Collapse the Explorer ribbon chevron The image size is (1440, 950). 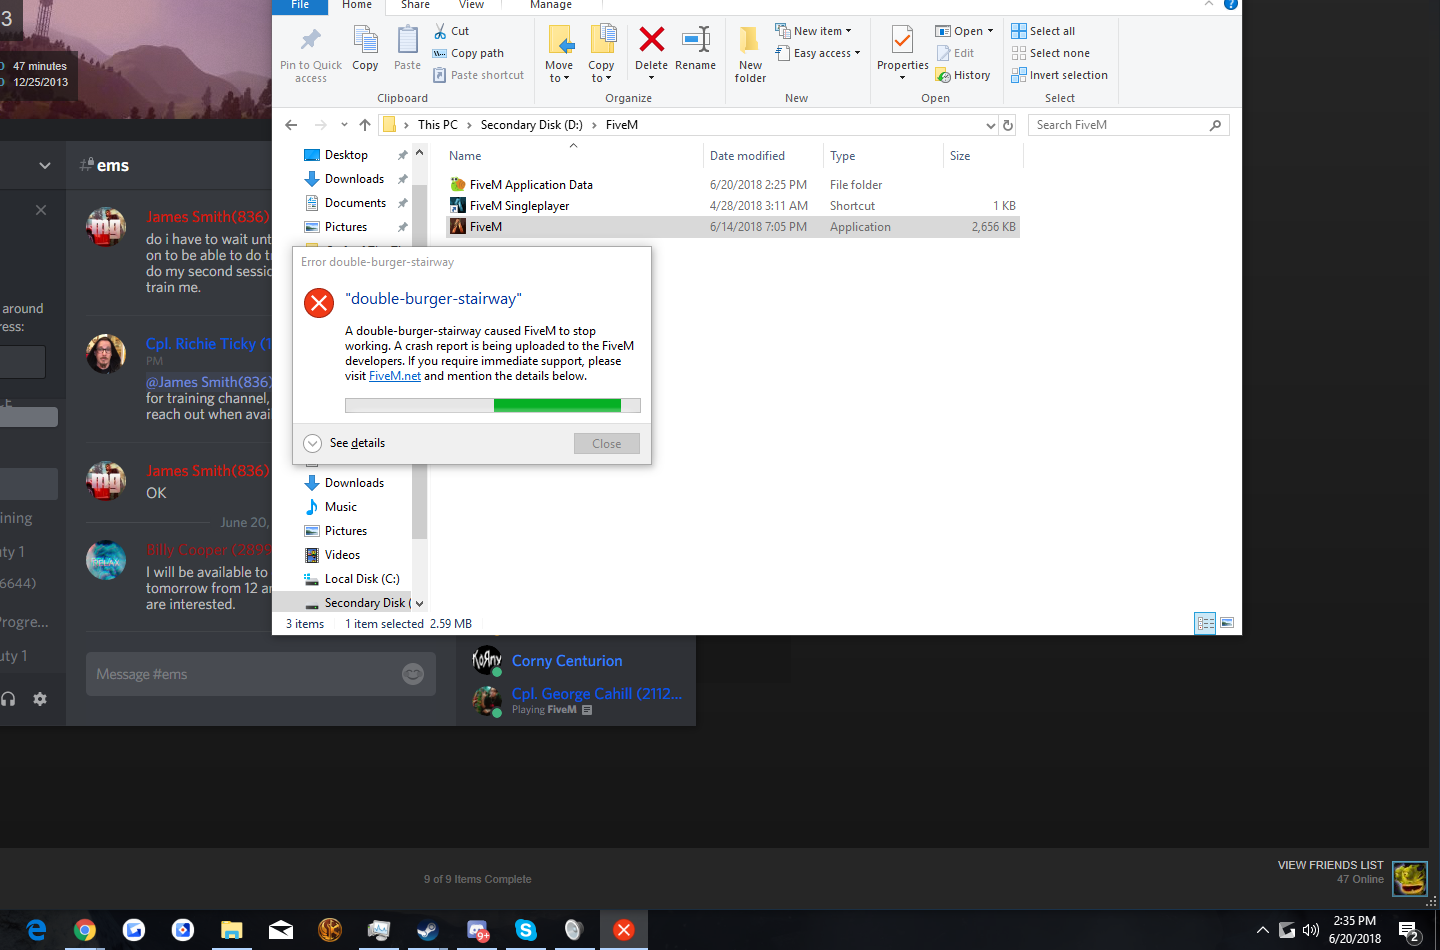pos(1209,4)
